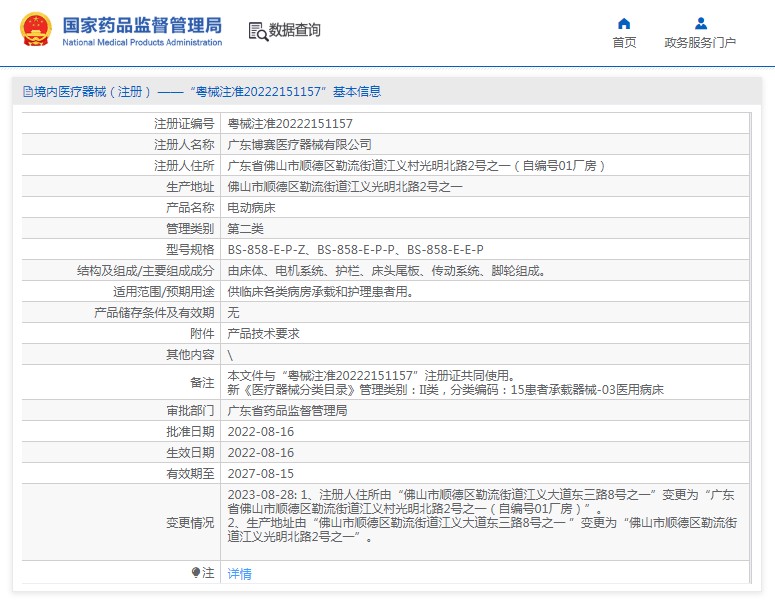Screen dimensions: 775x601
Task: Select the 注册人住所 address value
Action: click(416, 166)
